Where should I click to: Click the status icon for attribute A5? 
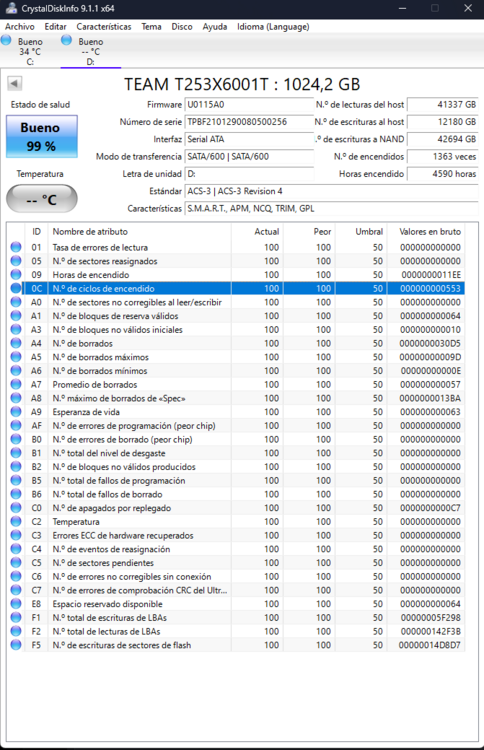tap(16, 357)
